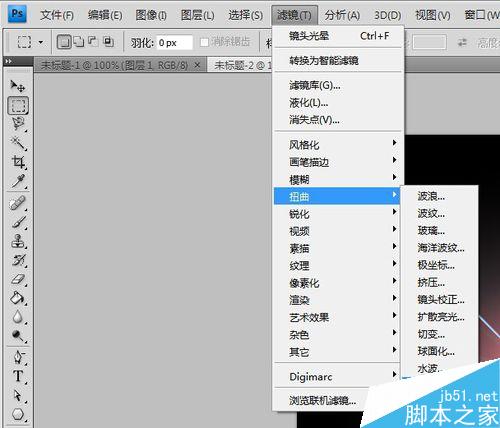
Task: Open the 图像(I) menu
Action: click(x=151, y=15)
